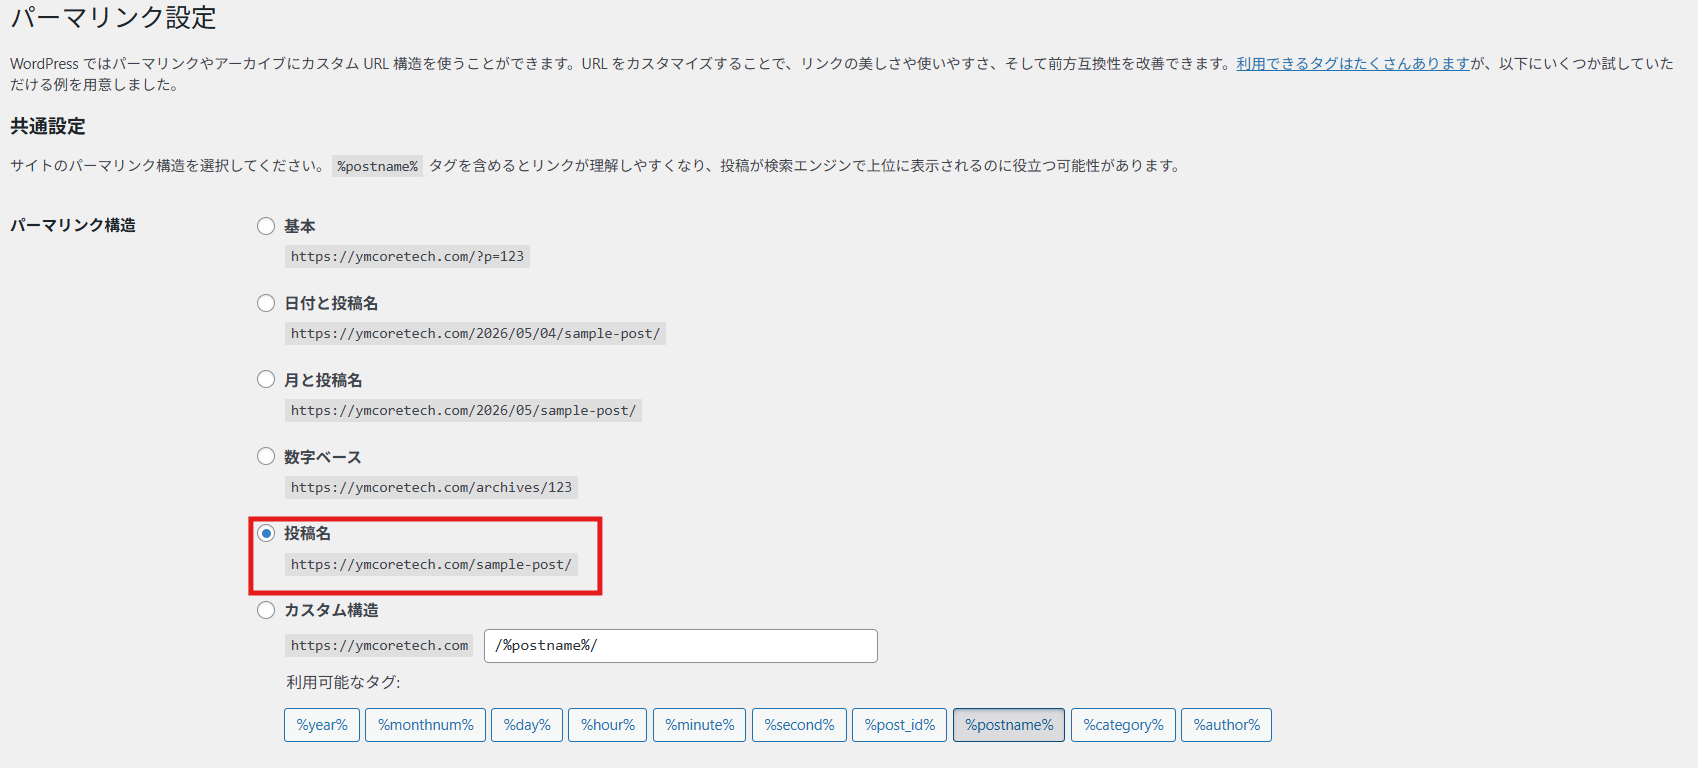Image resolution: width=1698 pixels, height=768 pixels.
Task: Click the https://ymcoretech.com/archives/123 example code
Action: coord(431,488)
